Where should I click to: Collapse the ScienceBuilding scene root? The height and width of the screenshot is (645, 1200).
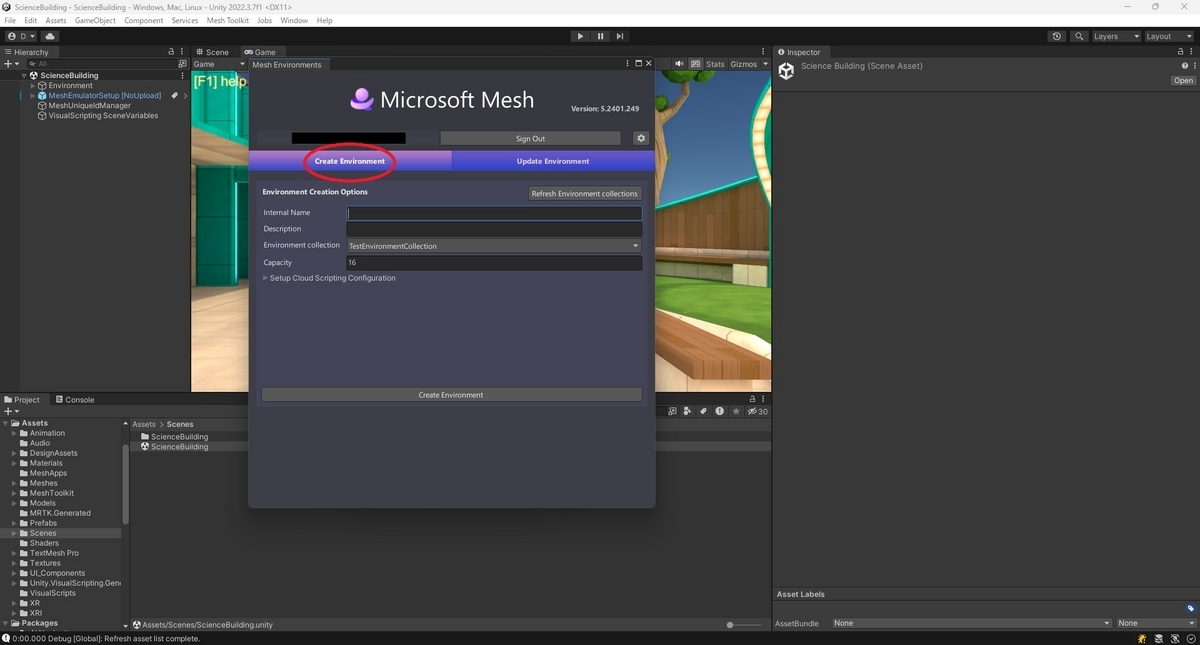pos(24,75)
